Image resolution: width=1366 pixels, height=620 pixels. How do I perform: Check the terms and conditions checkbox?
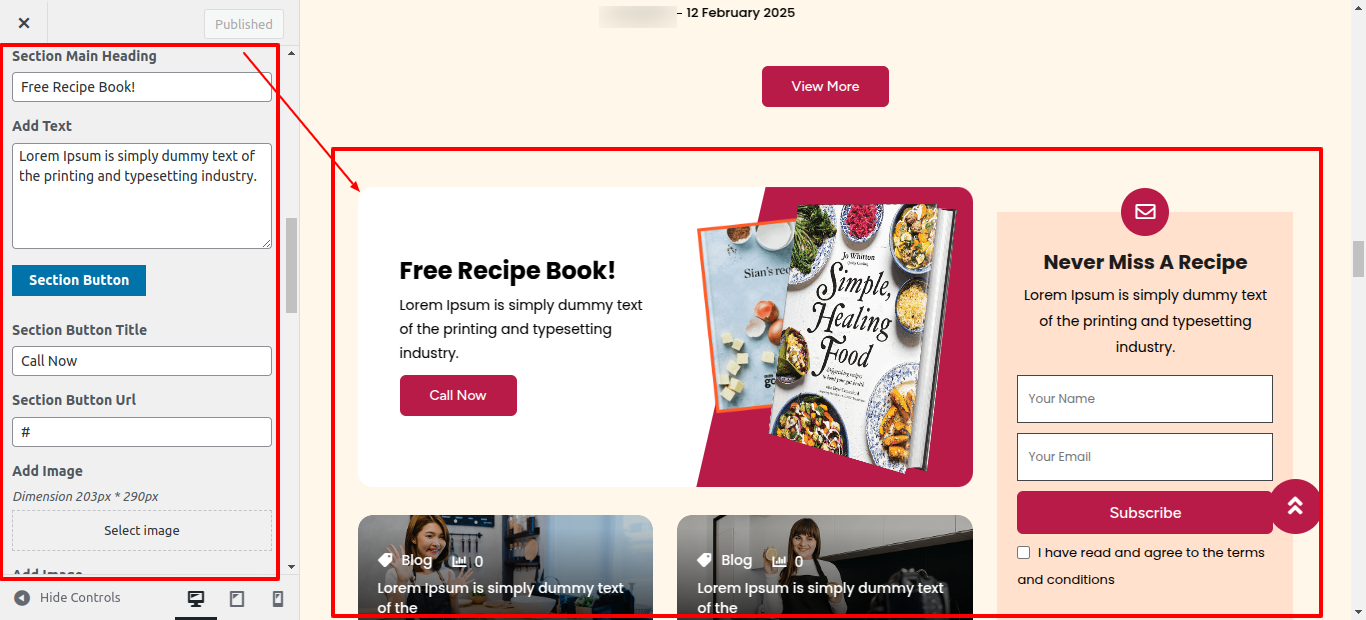tap(1023, 552)
